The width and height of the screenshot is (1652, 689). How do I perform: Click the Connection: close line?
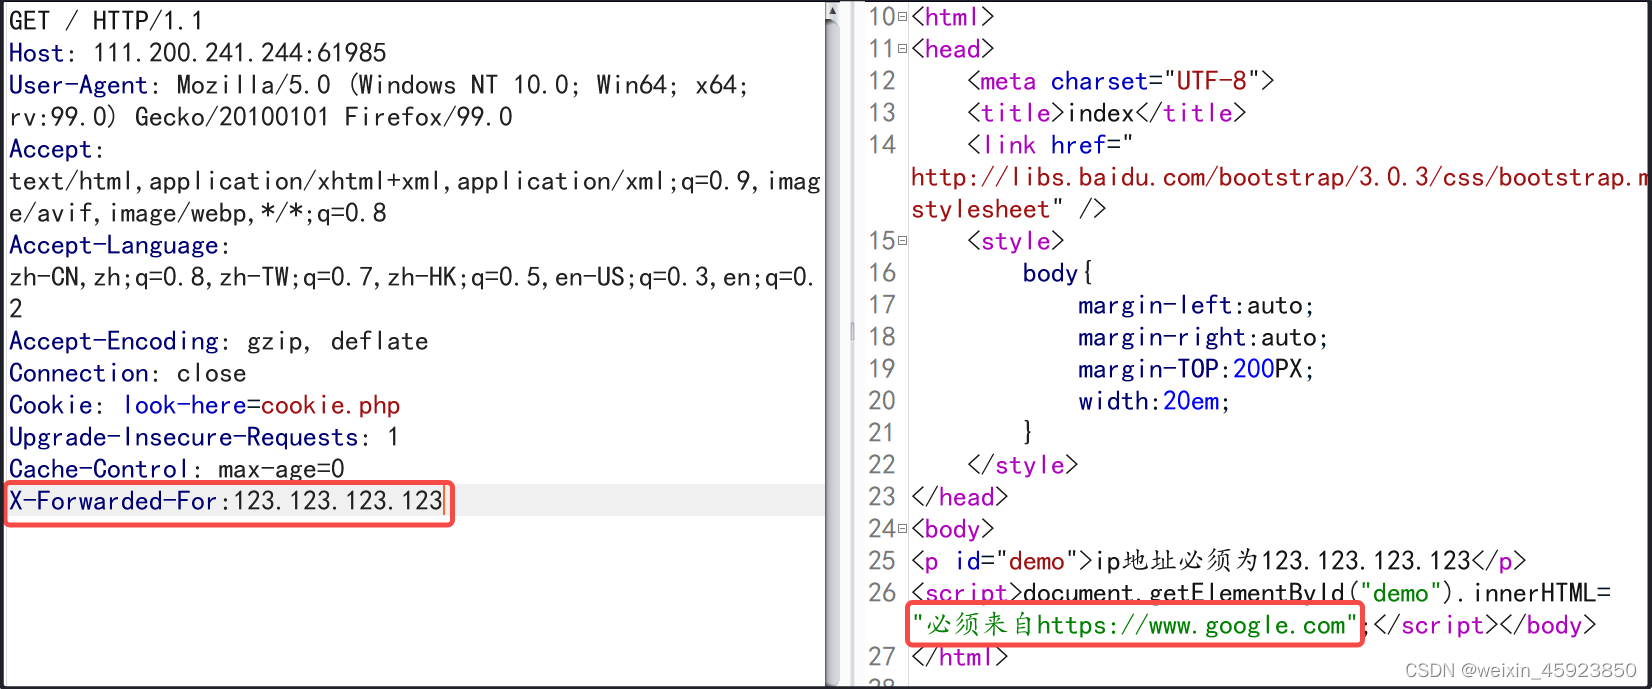pos(127,373)
